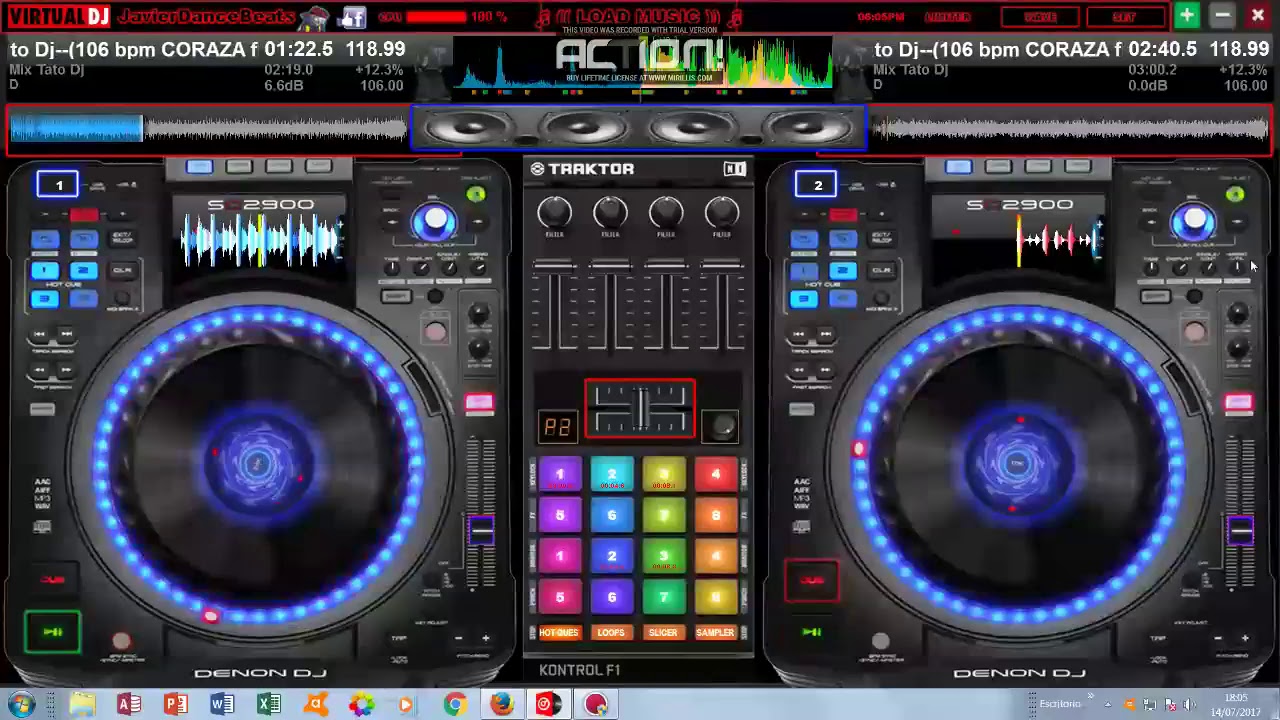Click the third tab button above deck 1 display
Screen dimensions: 1280x720
click(279, 167)
